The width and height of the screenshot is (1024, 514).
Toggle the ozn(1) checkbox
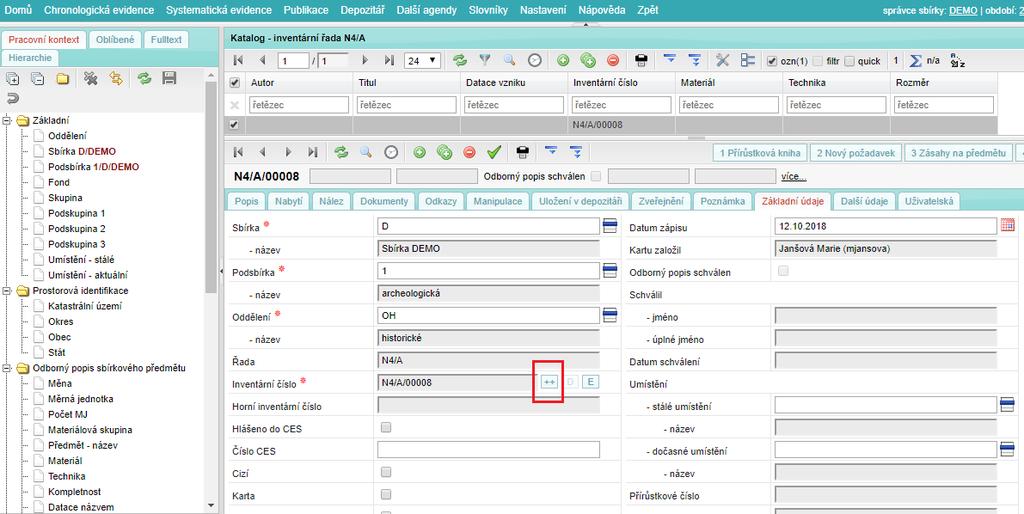pyautogui.click(x=772, y=61)
